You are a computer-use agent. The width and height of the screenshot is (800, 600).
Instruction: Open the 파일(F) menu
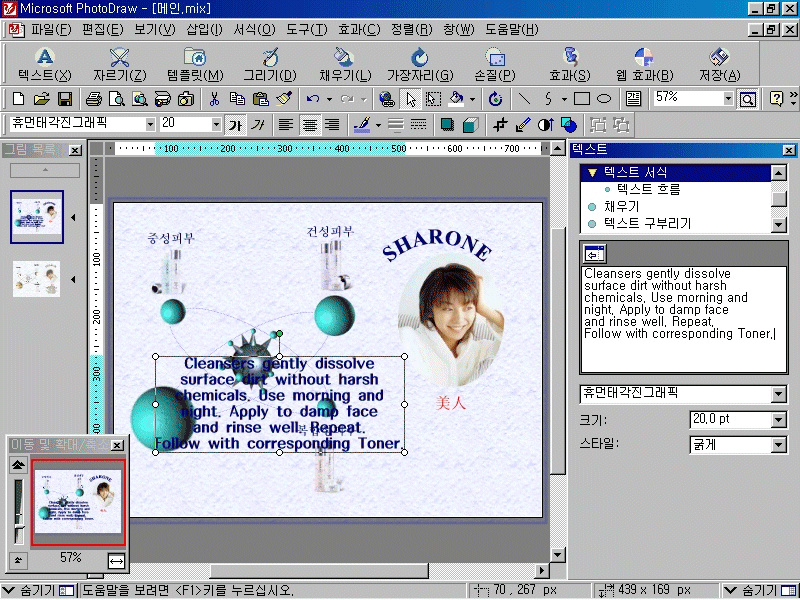click(x=51, y=30)
